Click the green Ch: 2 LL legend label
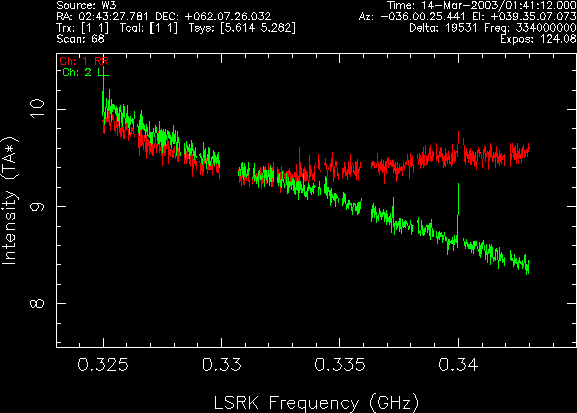The height and width of the screenshot is (413, 577). click(85, 73)
